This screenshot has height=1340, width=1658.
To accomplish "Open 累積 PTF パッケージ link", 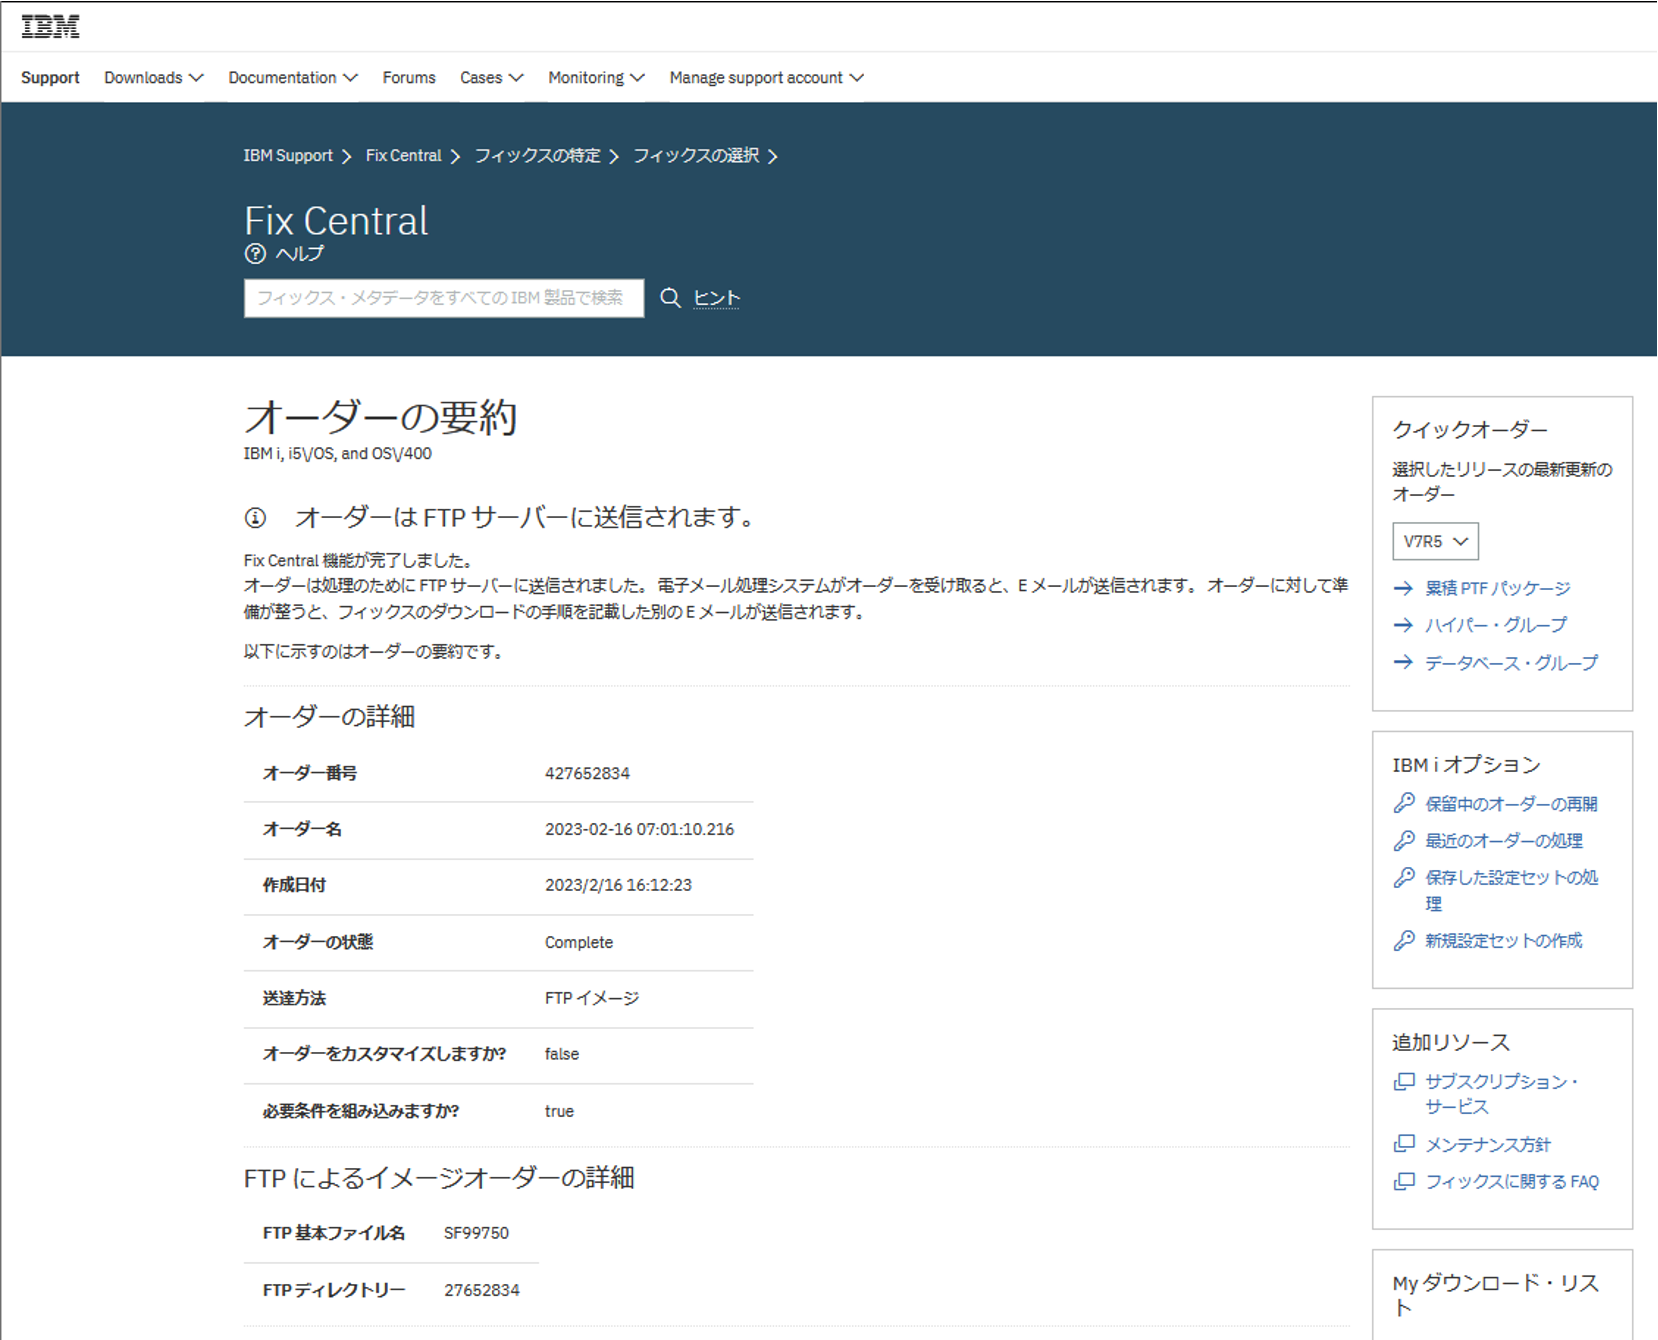I will click(1497, 588).
